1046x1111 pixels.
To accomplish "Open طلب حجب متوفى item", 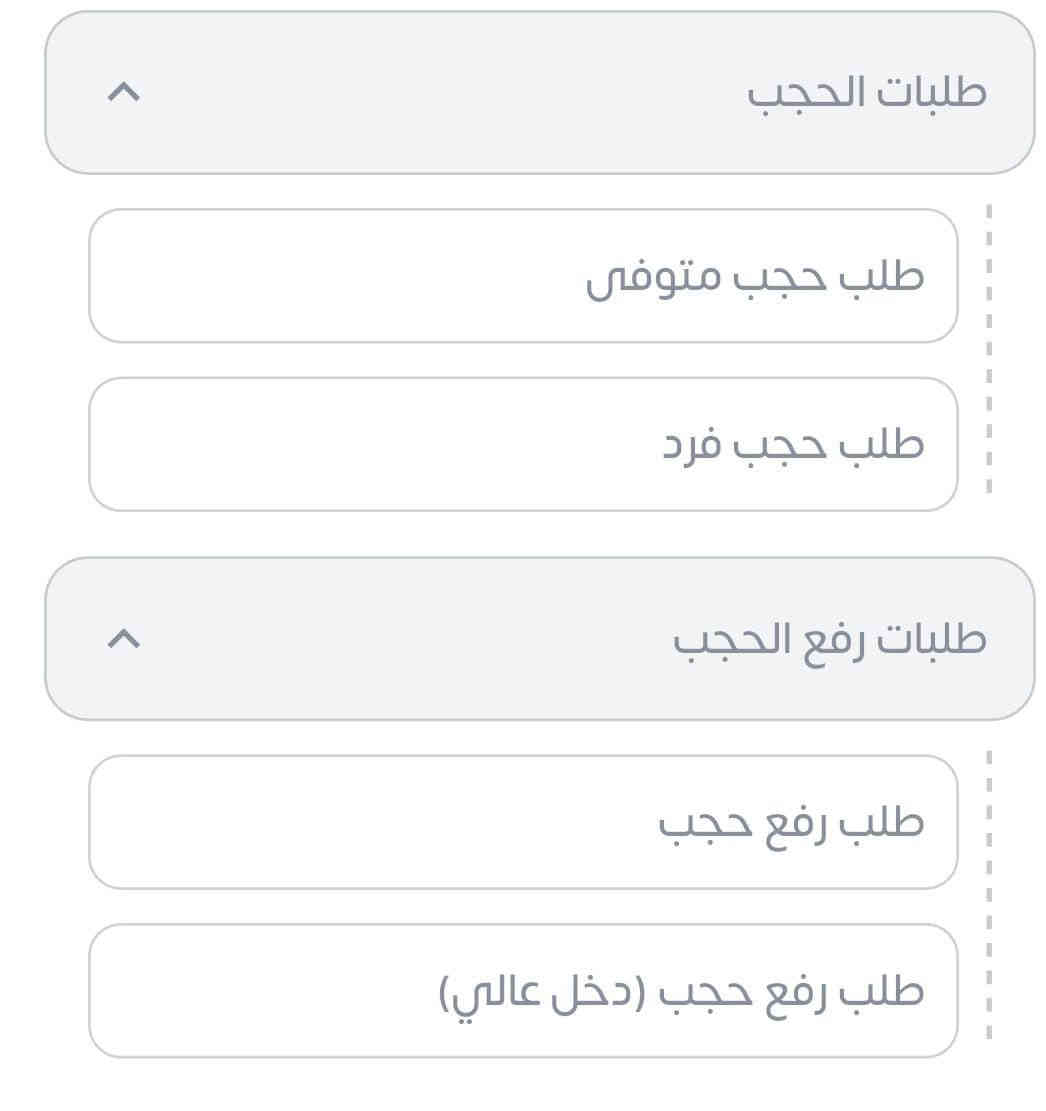I will click(x=523, y=276).
